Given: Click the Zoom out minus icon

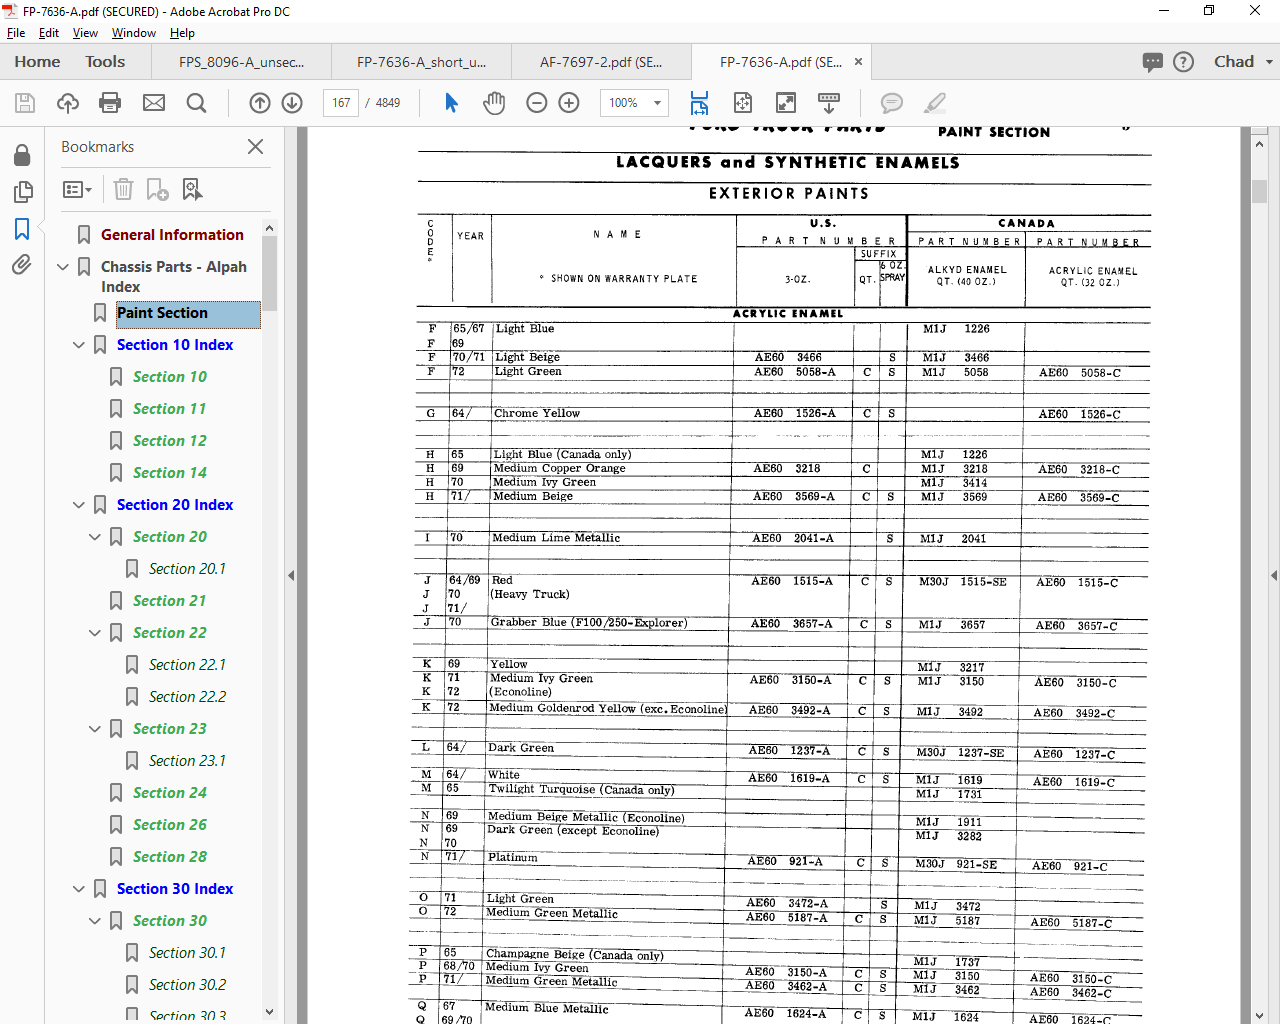Looking at the screenshot, I should coord(537,103).
